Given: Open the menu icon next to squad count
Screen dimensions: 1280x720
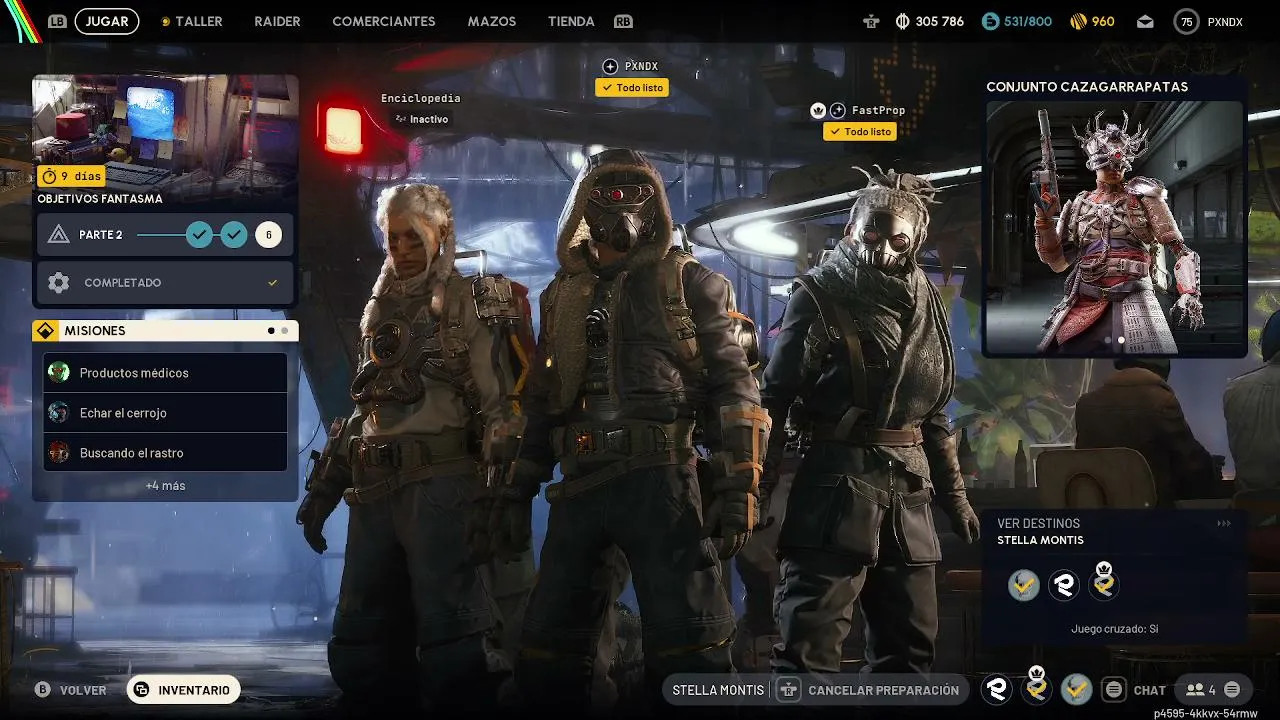Looking at the screenshot, I should (x=1232, y=690).
